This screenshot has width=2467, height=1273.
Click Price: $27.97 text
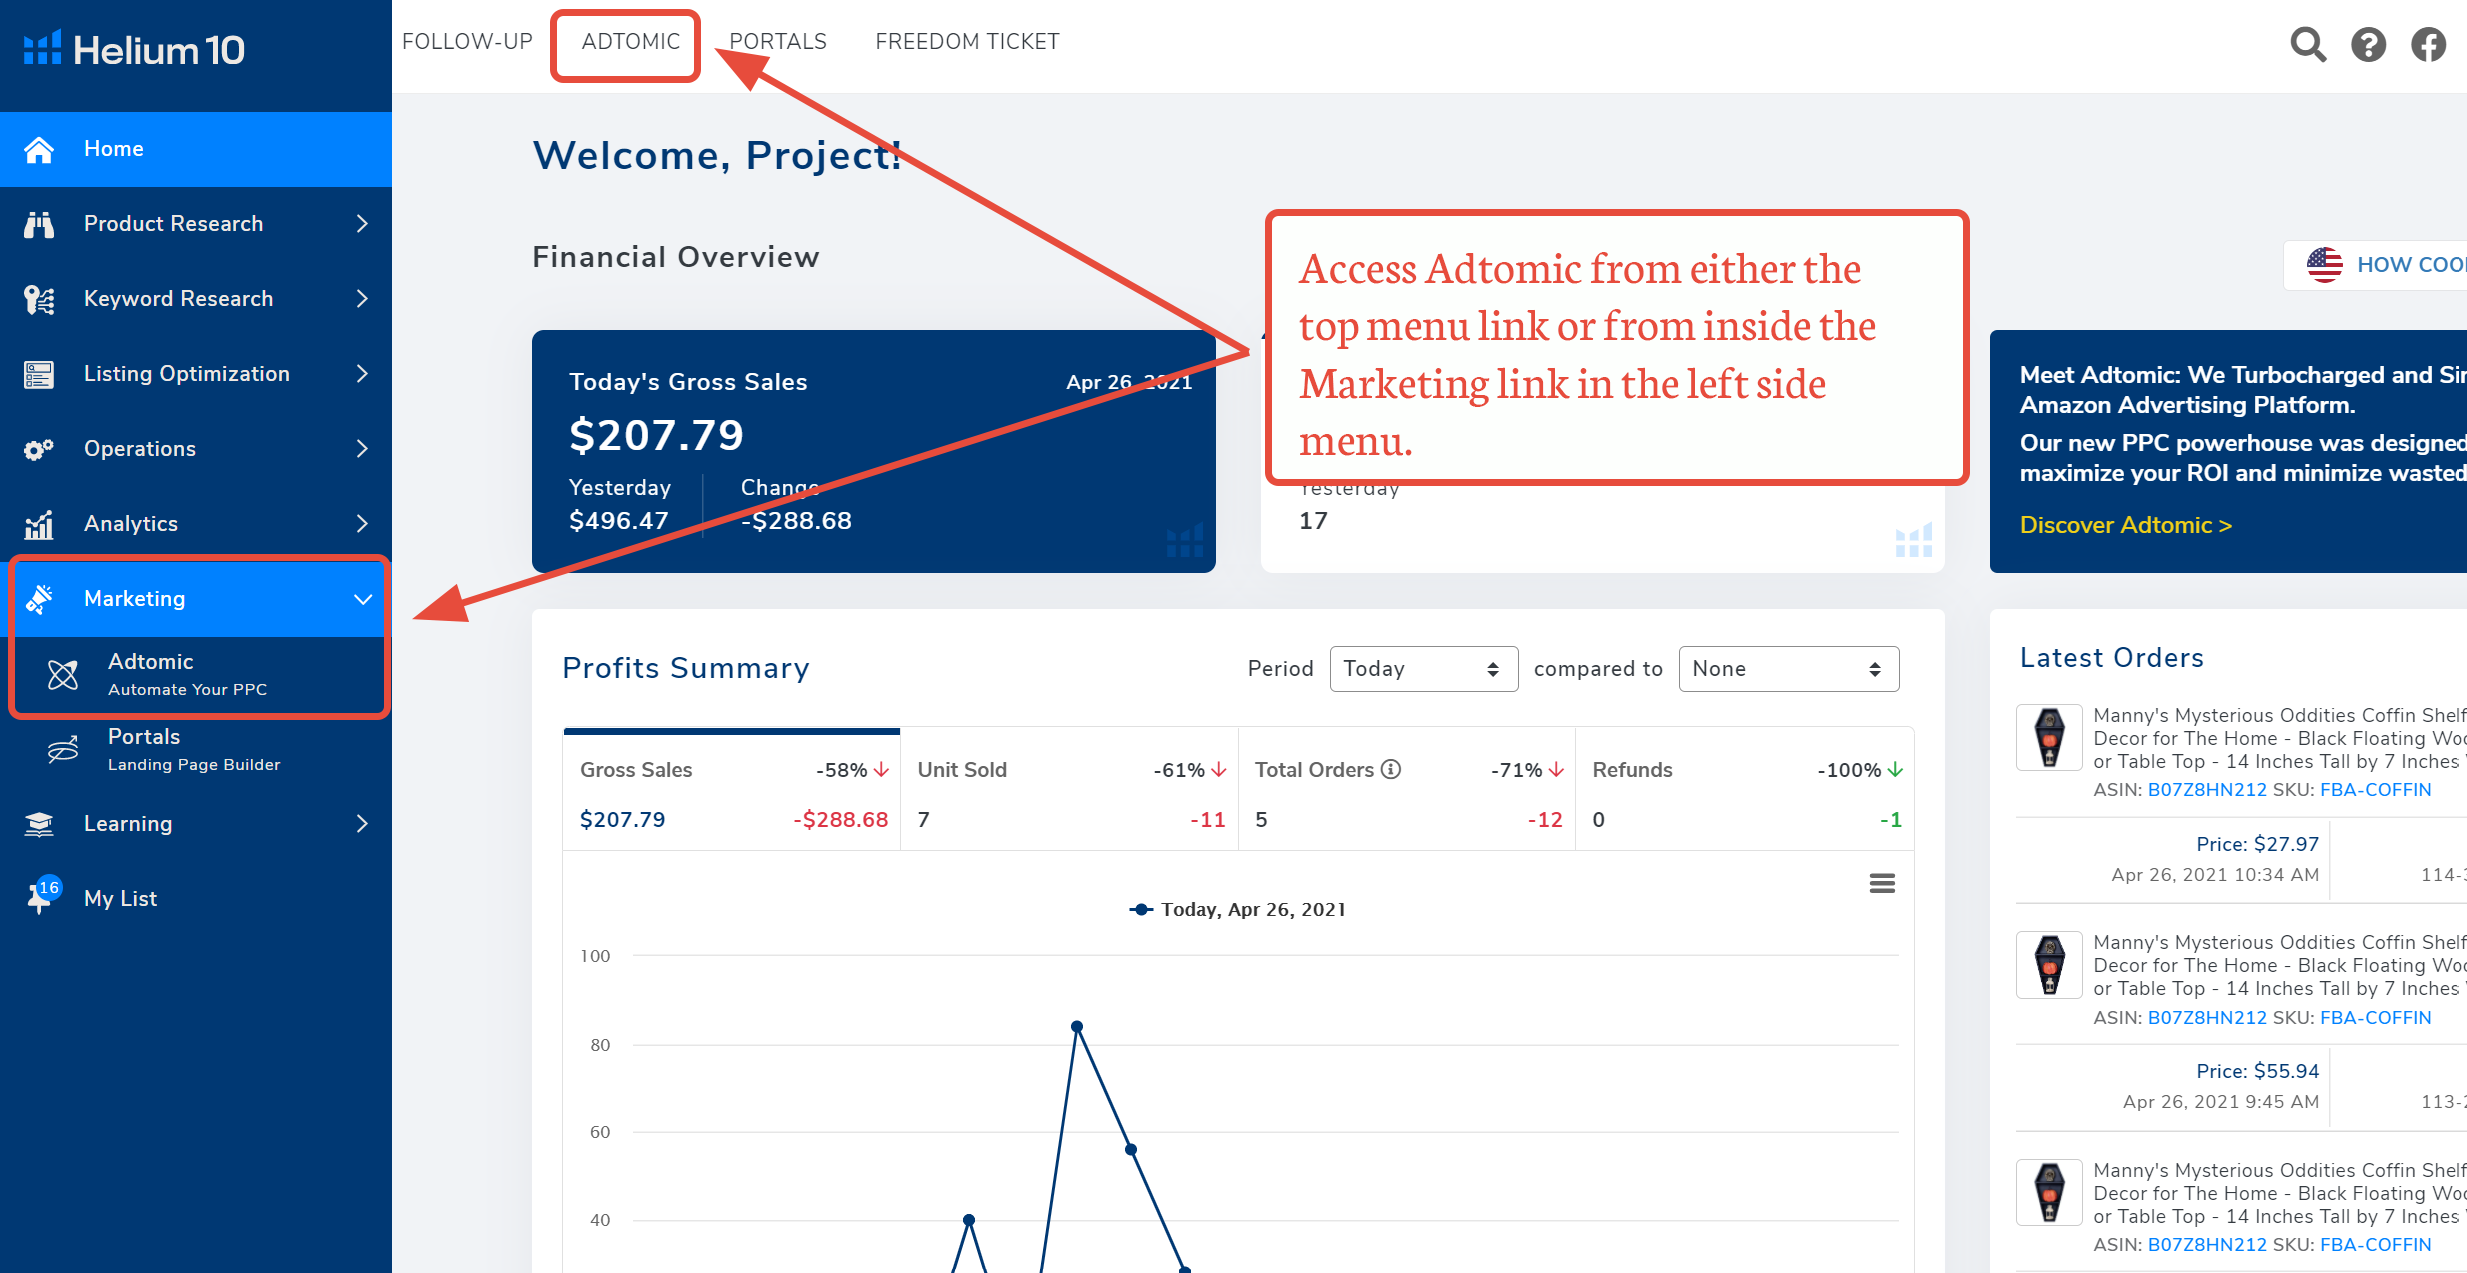point(2257,844)
